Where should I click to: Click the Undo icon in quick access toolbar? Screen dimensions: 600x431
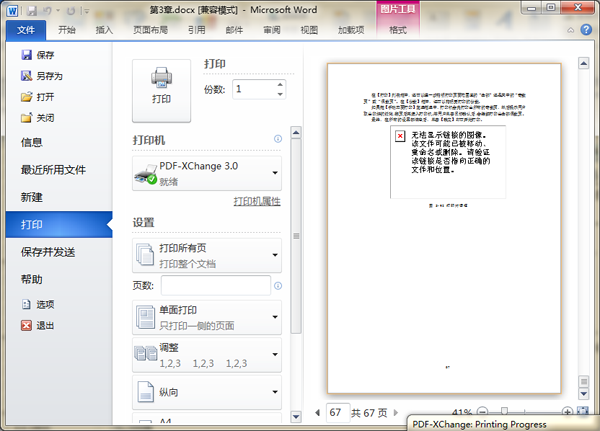tap(47, 11)
